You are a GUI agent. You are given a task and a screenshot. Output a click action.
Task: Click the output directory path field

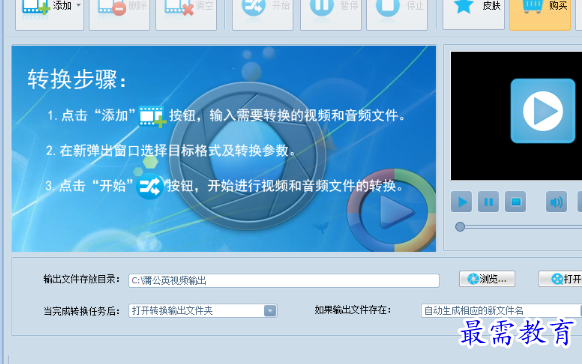[284, 281]
